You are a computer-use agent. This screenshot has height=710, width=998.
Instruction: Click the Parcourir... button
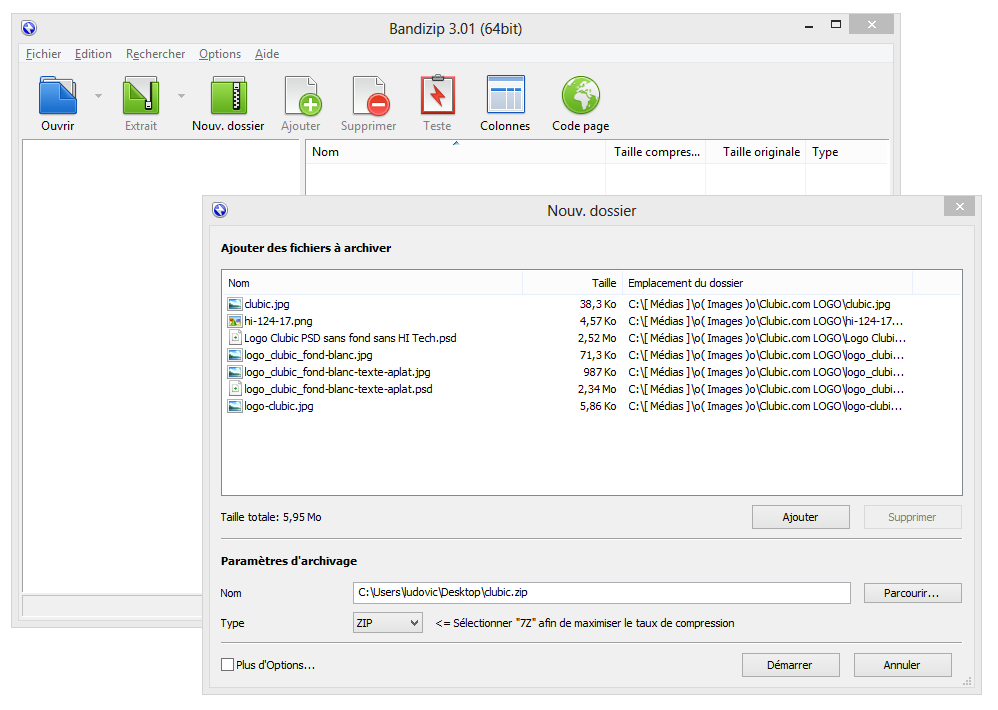tap(911, 593)
